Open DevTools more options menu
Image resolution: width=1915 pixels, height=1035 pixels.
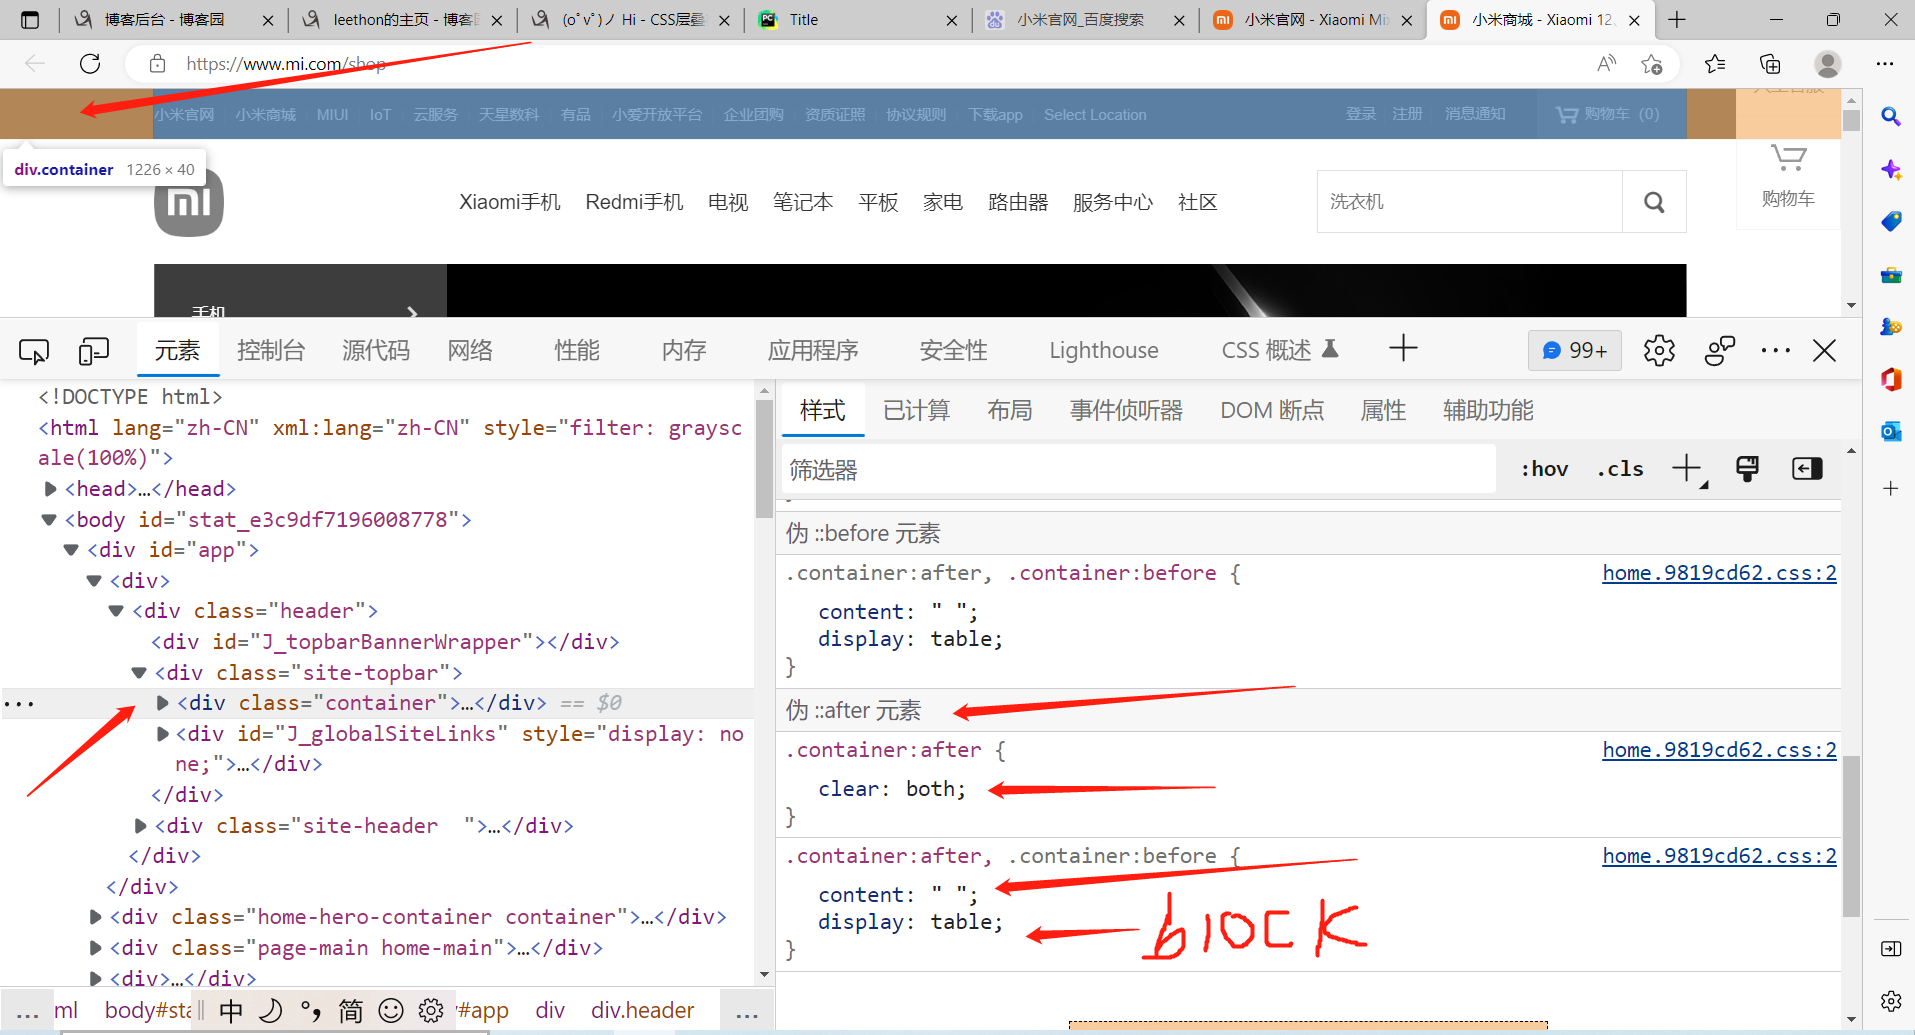1775,350
